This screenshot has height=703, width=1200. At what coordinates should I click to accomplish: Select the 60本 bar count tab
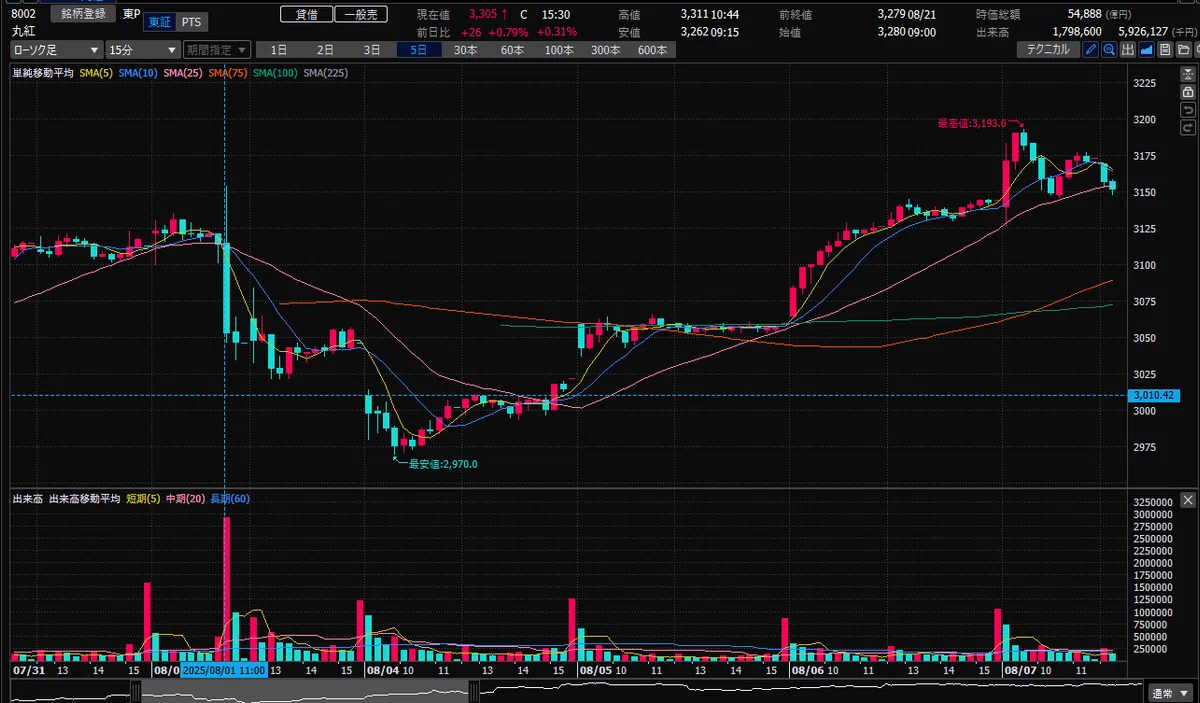512,50
